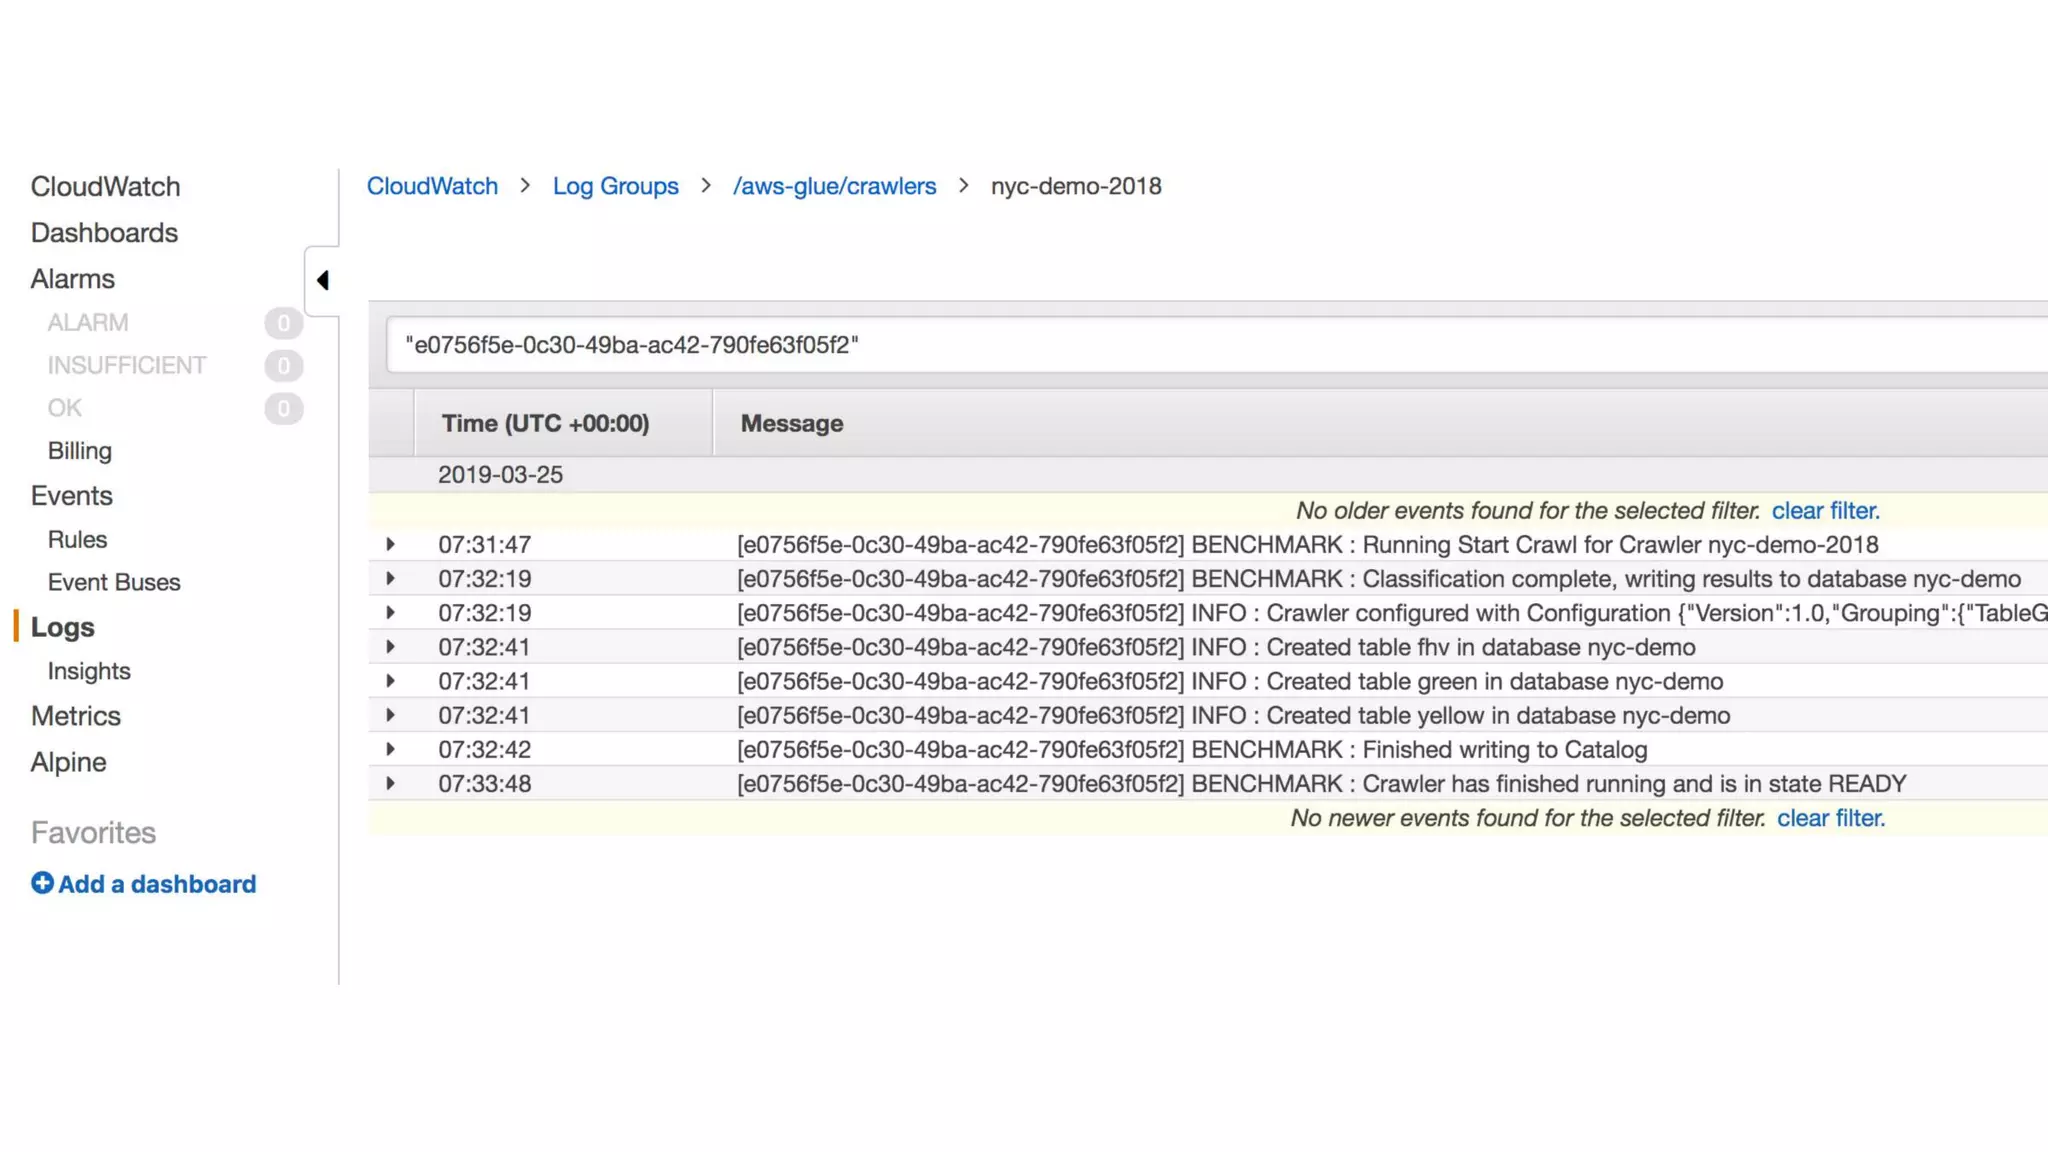
Task: Click clear filter in the older events notice
Action: tap(1825, 511)
